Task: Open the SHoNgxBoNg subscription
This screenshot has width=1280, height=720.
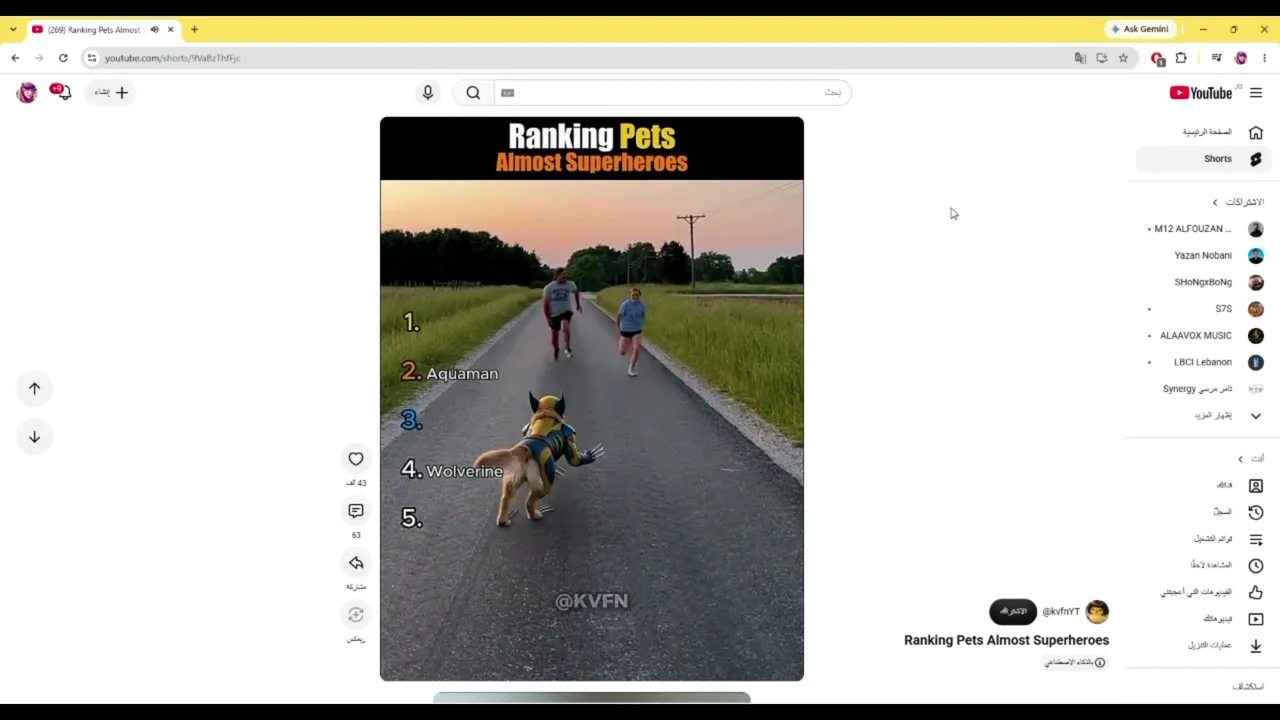Action: [x=1206, y=283]
